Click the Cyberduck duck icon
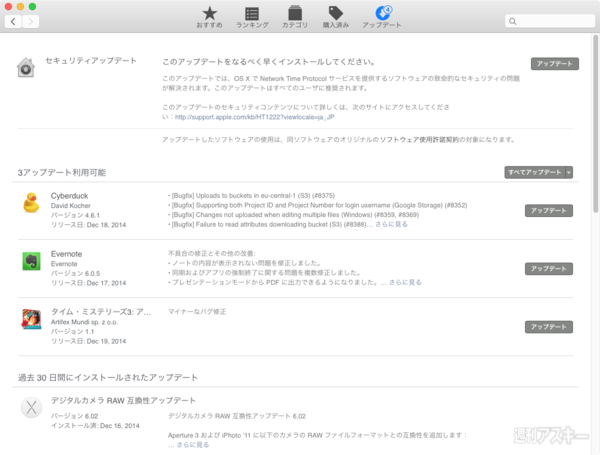 pos(31,202)
